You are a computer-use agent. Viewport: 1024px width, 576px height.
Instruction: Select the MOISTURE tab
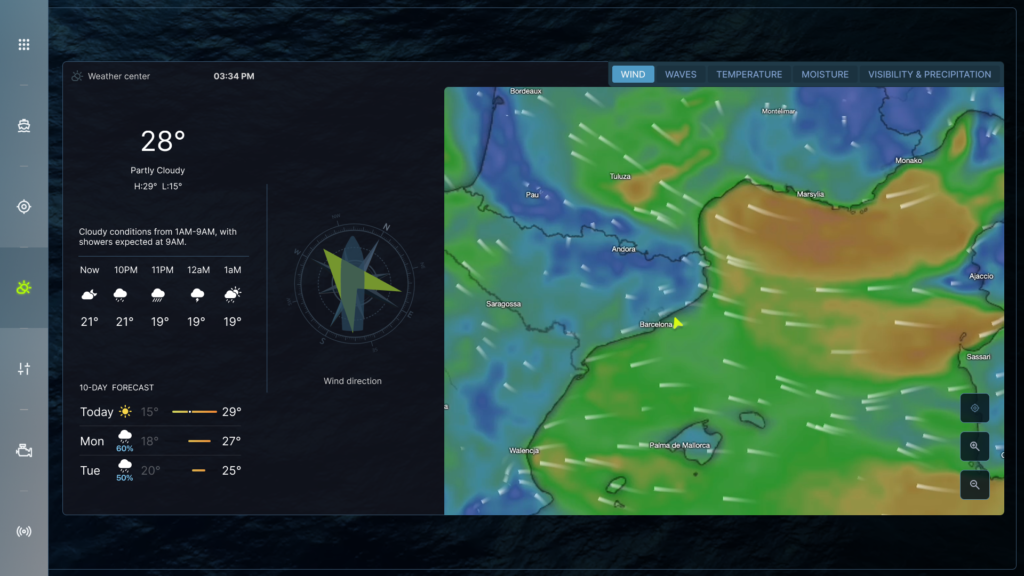825,74
